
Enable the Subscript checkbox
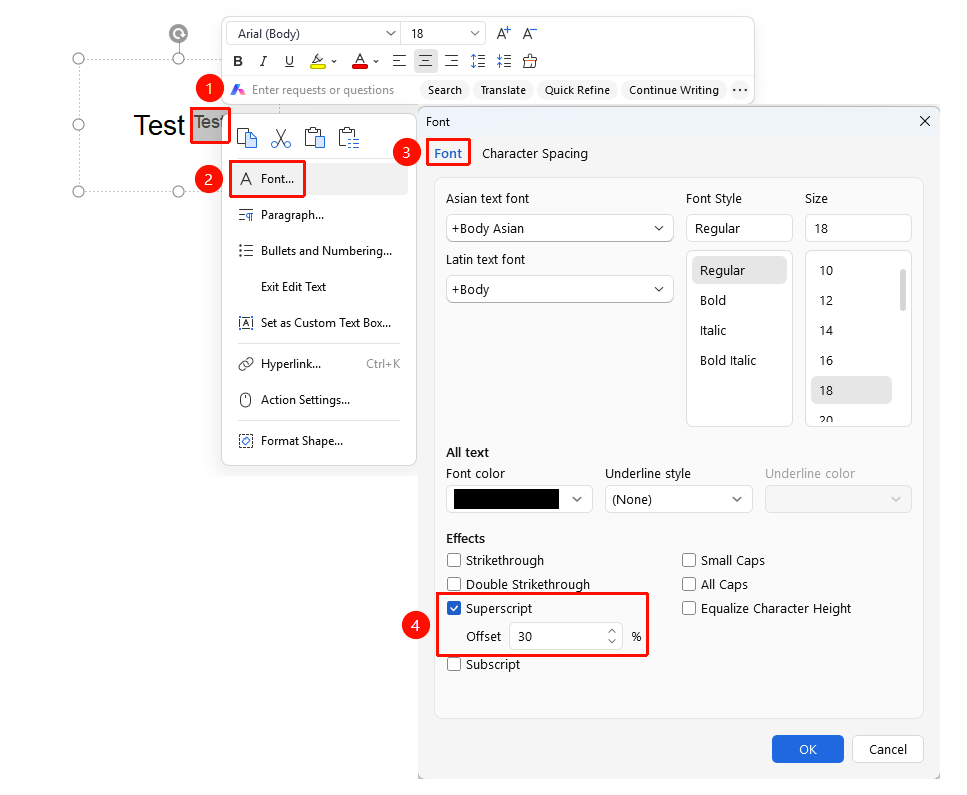(454, 664)
